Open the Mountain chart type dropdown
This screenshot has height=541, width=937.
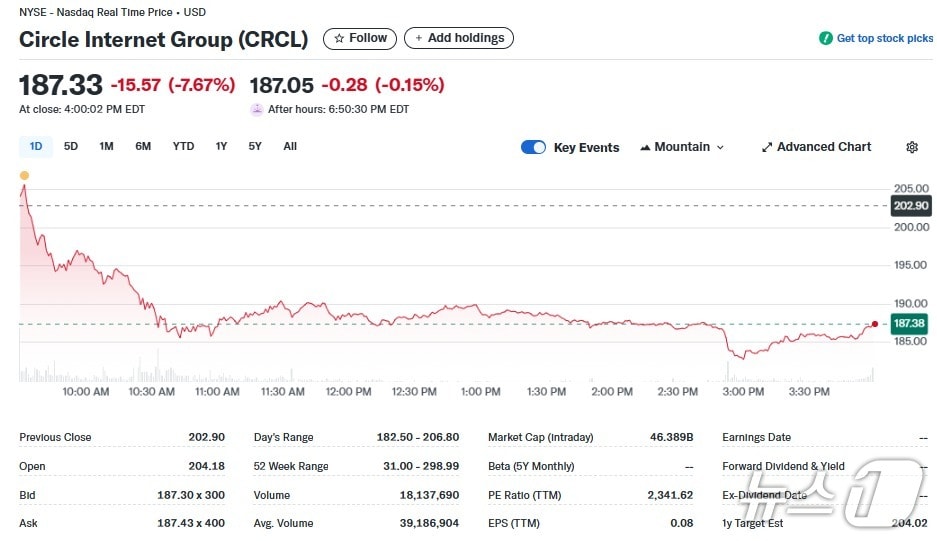click(682, 147)
